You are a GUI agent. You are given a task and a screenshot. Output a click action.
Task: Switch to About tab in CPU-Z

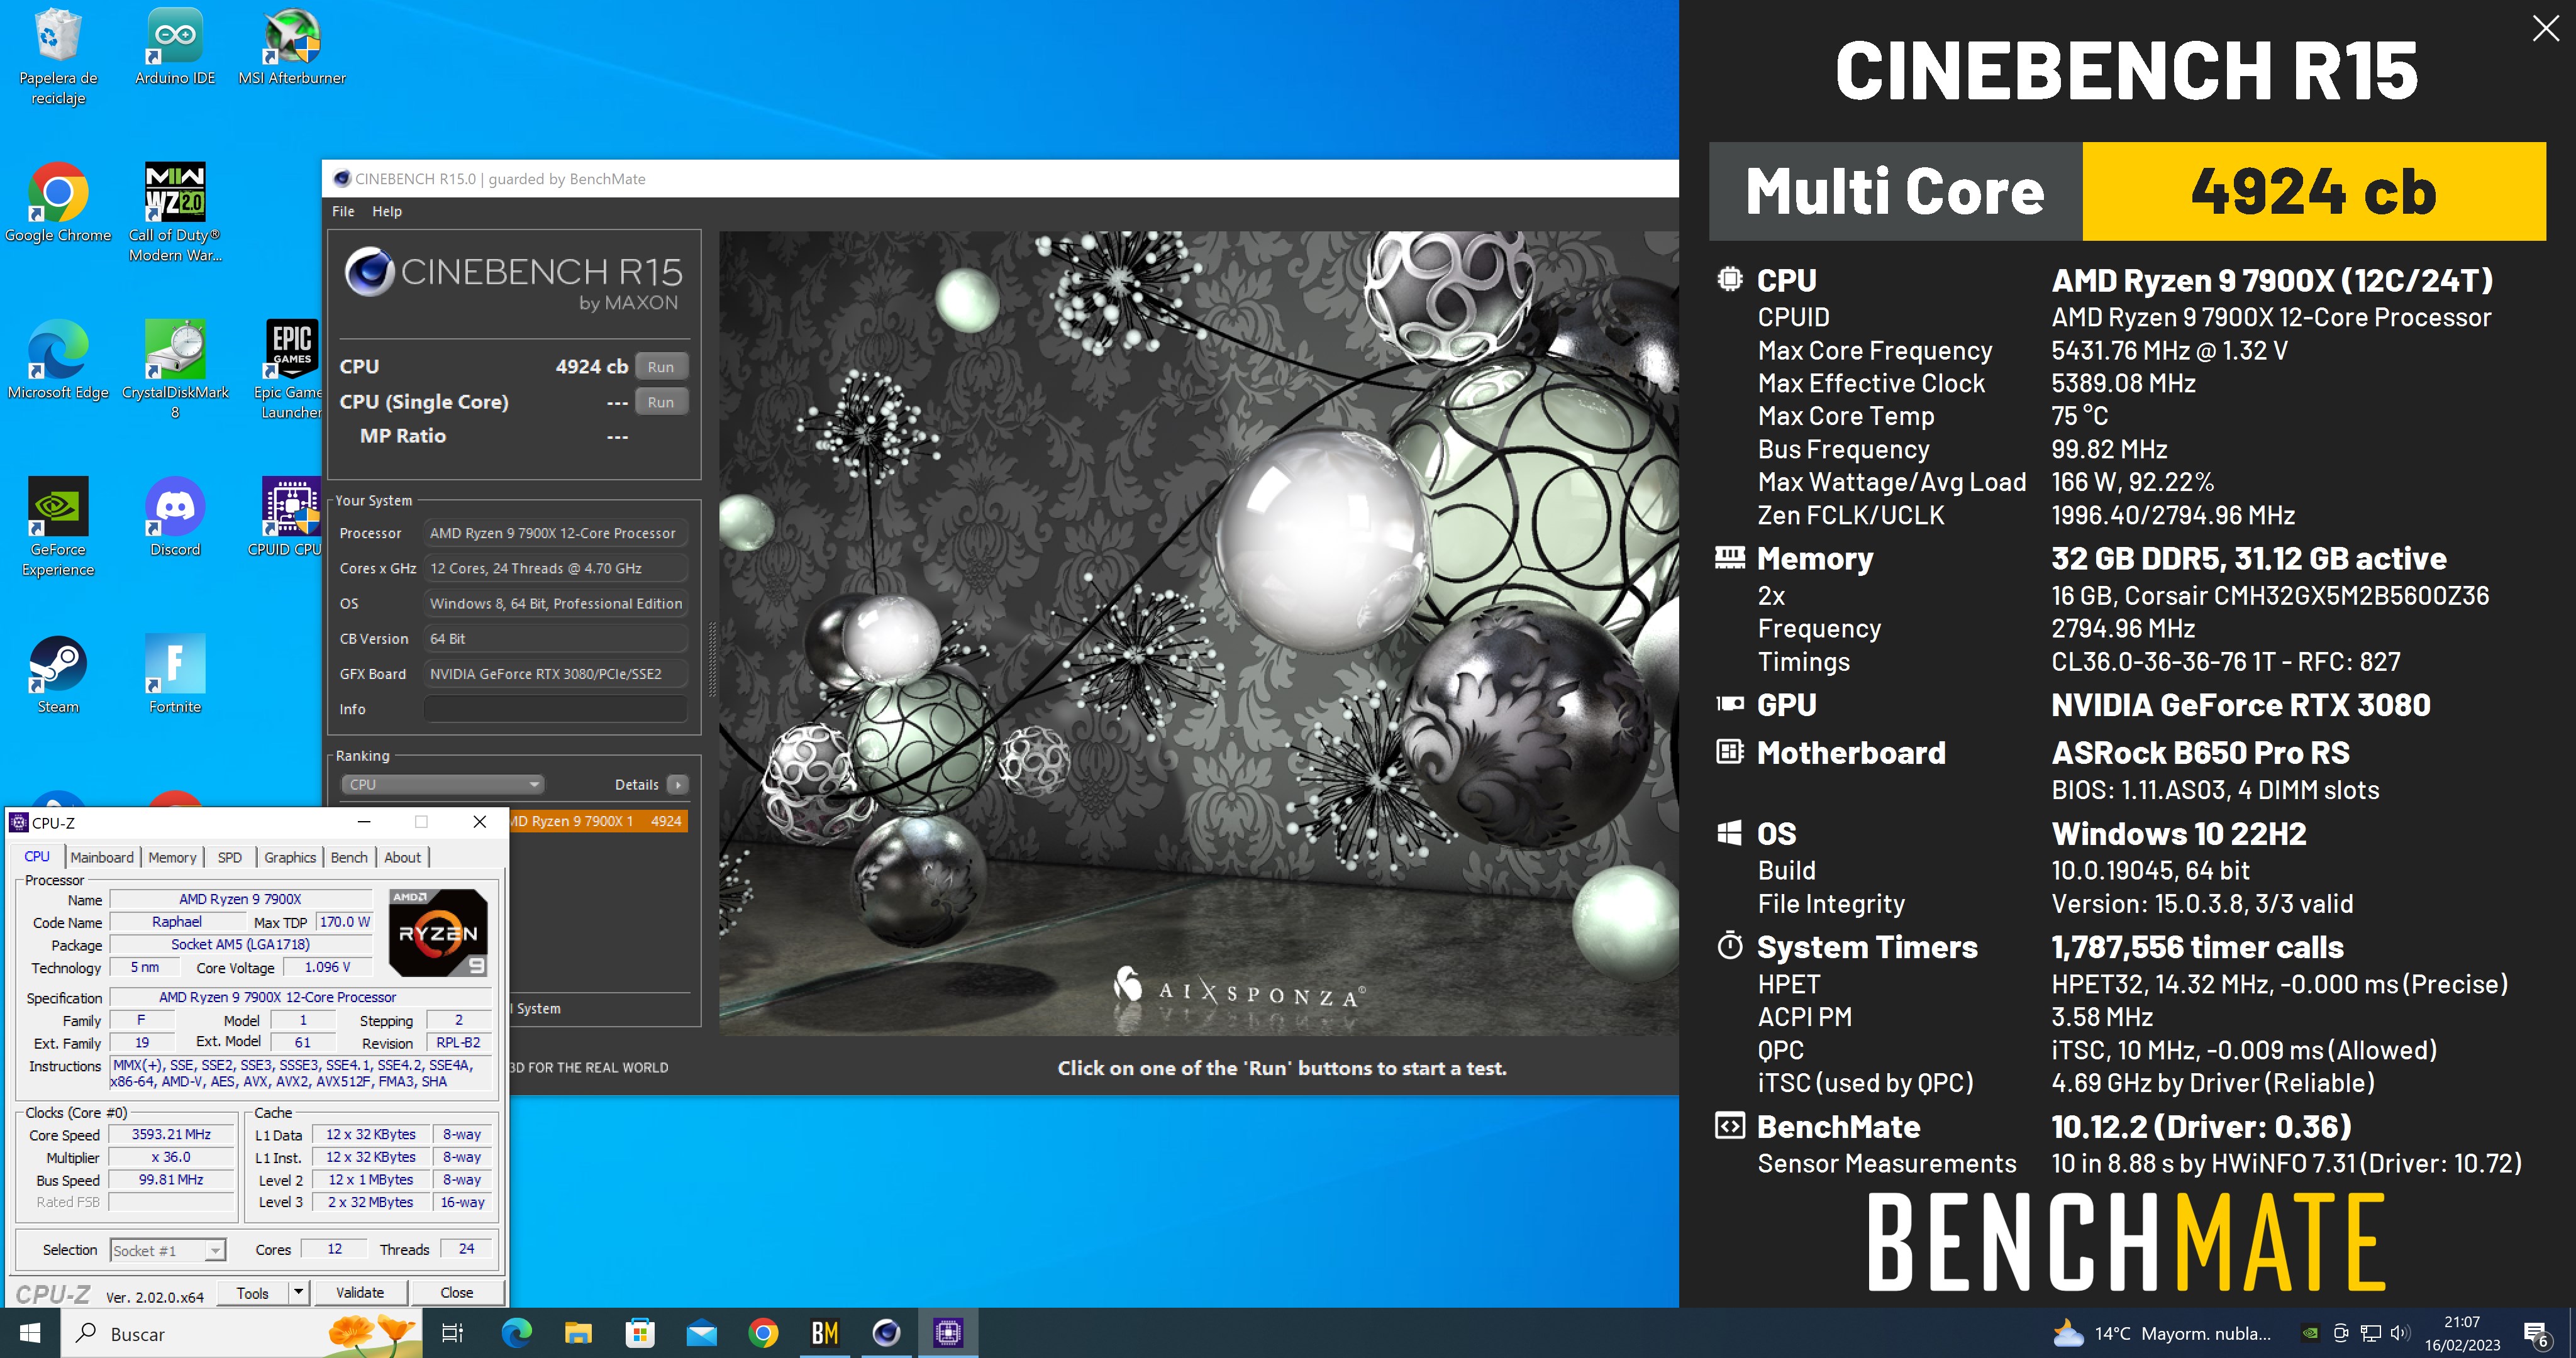click(403, 858)
